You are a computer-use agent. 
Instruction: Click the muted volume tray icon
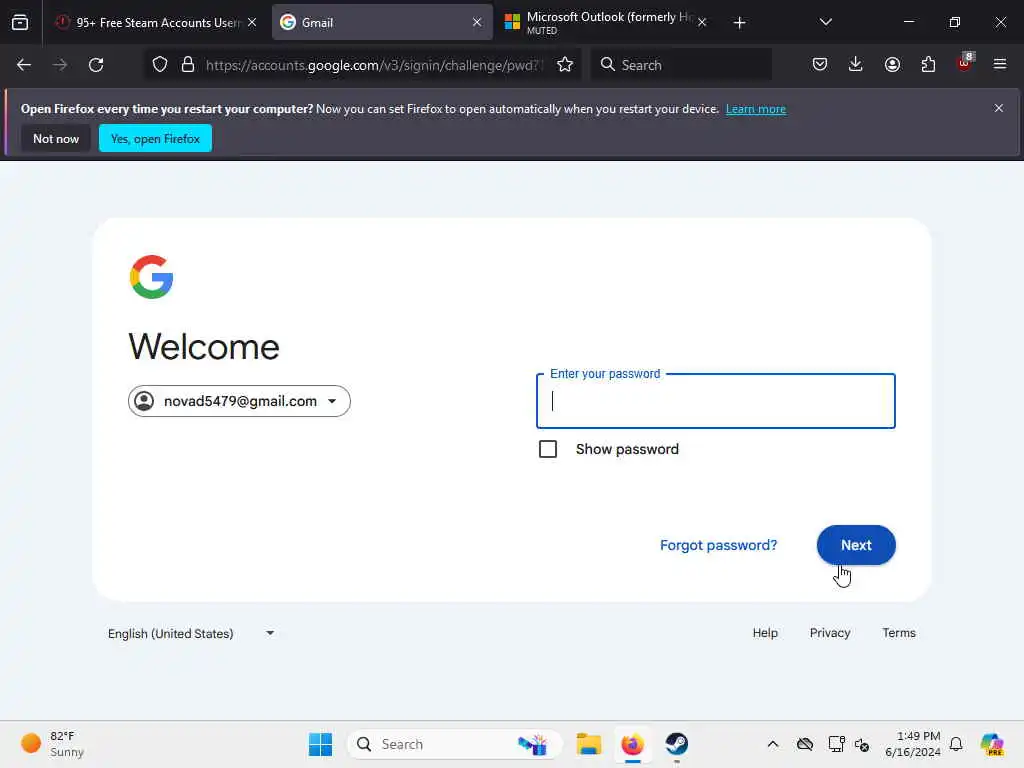coord(862,744)
